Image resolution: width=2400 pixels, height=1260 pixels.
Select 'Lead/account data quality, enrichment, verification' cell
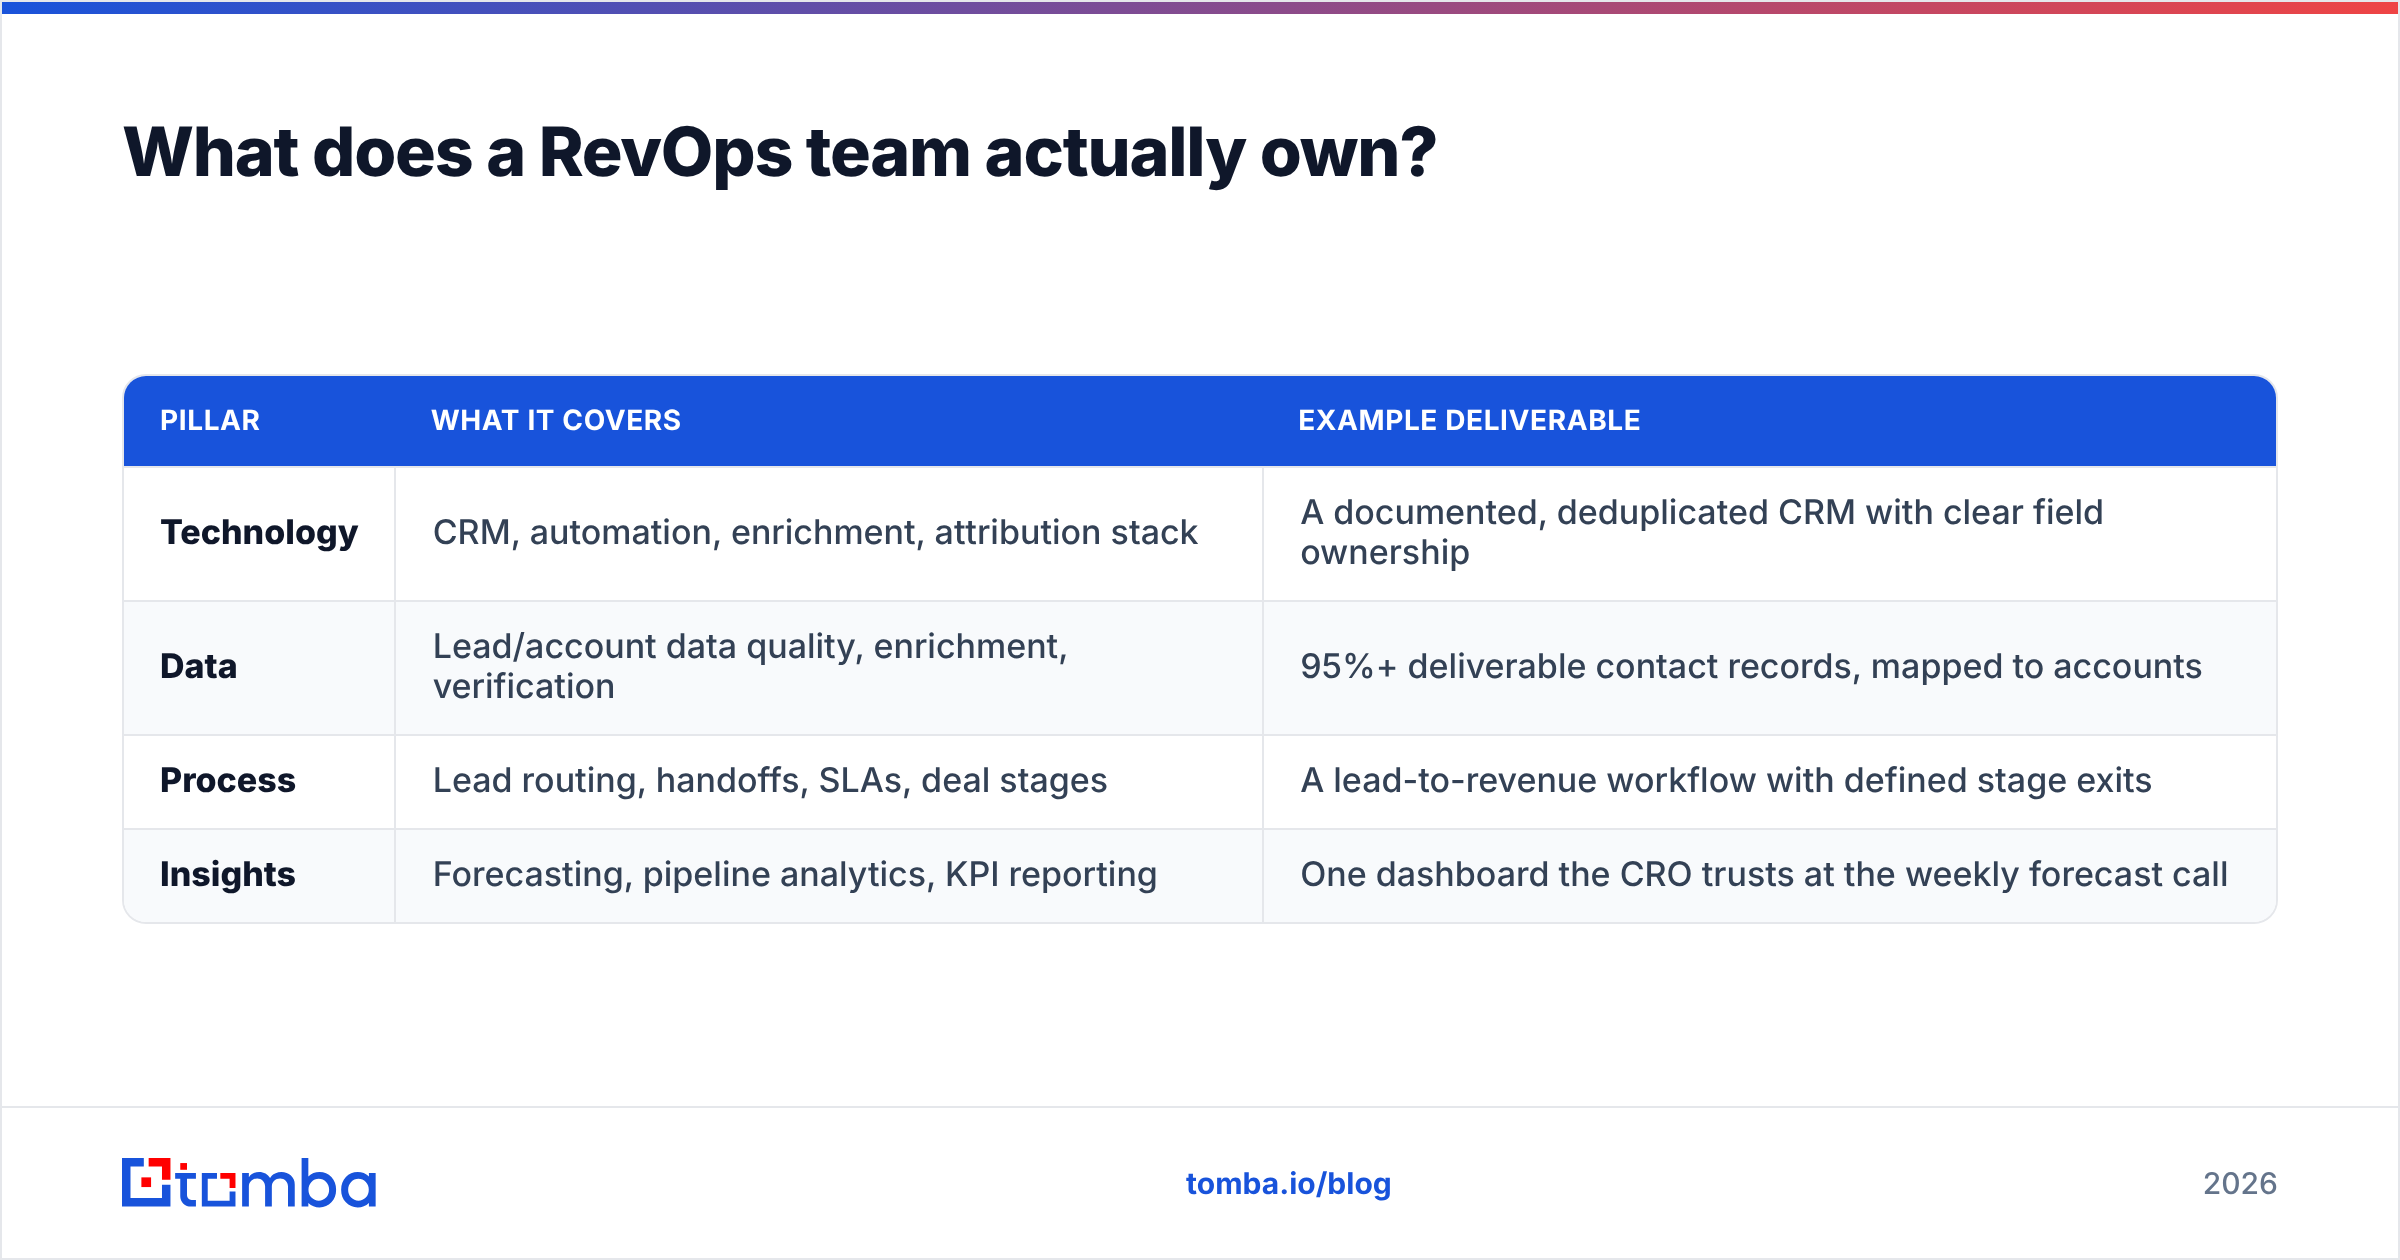[x=829, y=667]
